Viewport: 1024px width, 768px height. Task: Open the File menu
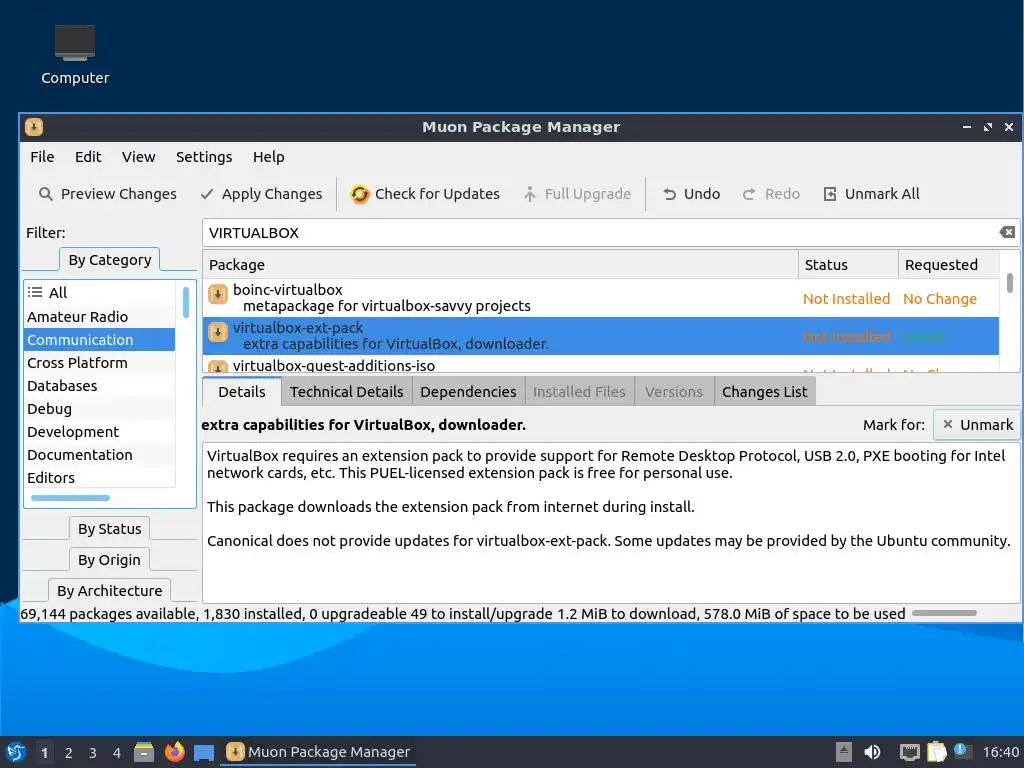(42, 157)
